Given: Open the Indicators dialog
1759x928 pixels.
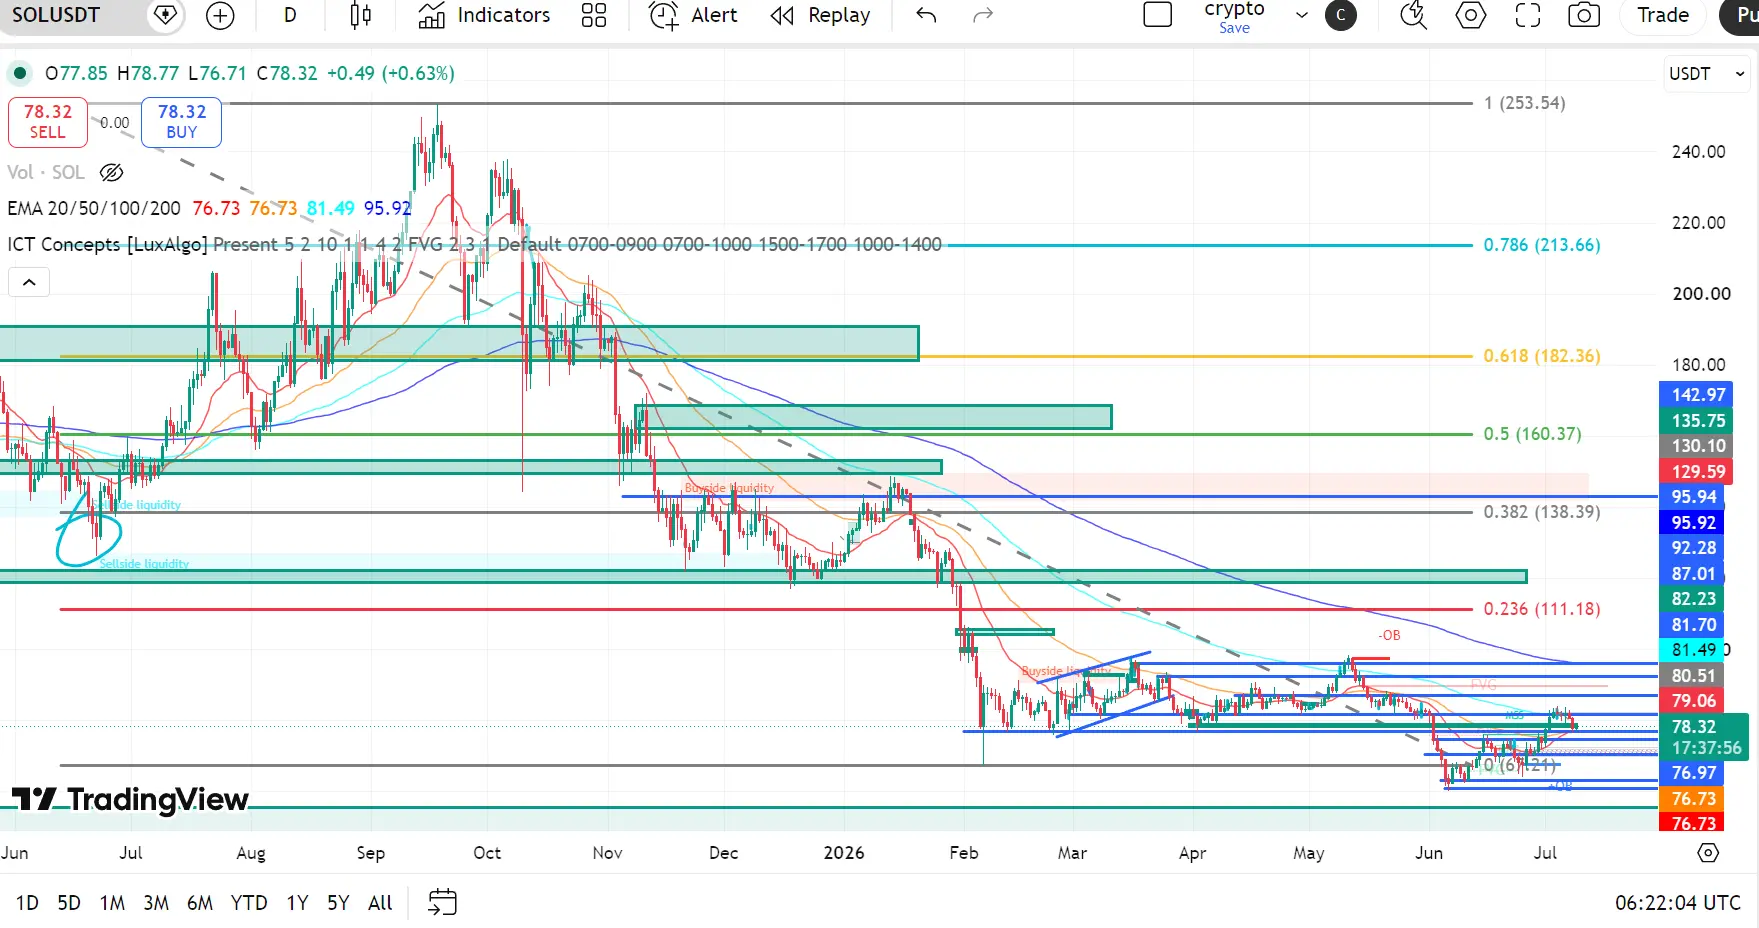Looking at the screenshot, I should click(x=485, y=15).
